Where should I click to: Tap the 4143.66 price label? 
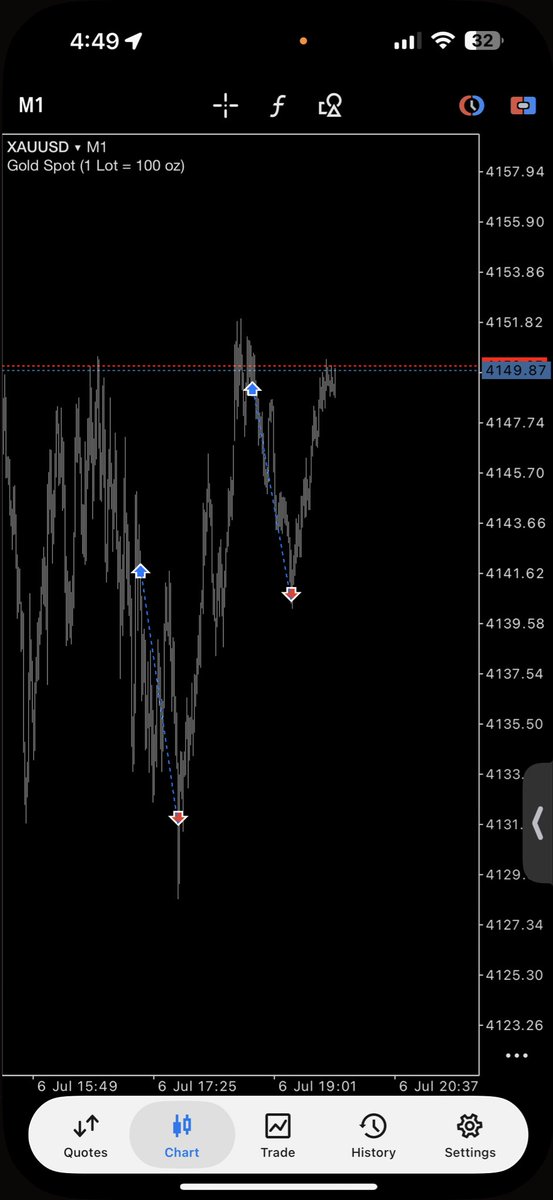click(514, 523)
